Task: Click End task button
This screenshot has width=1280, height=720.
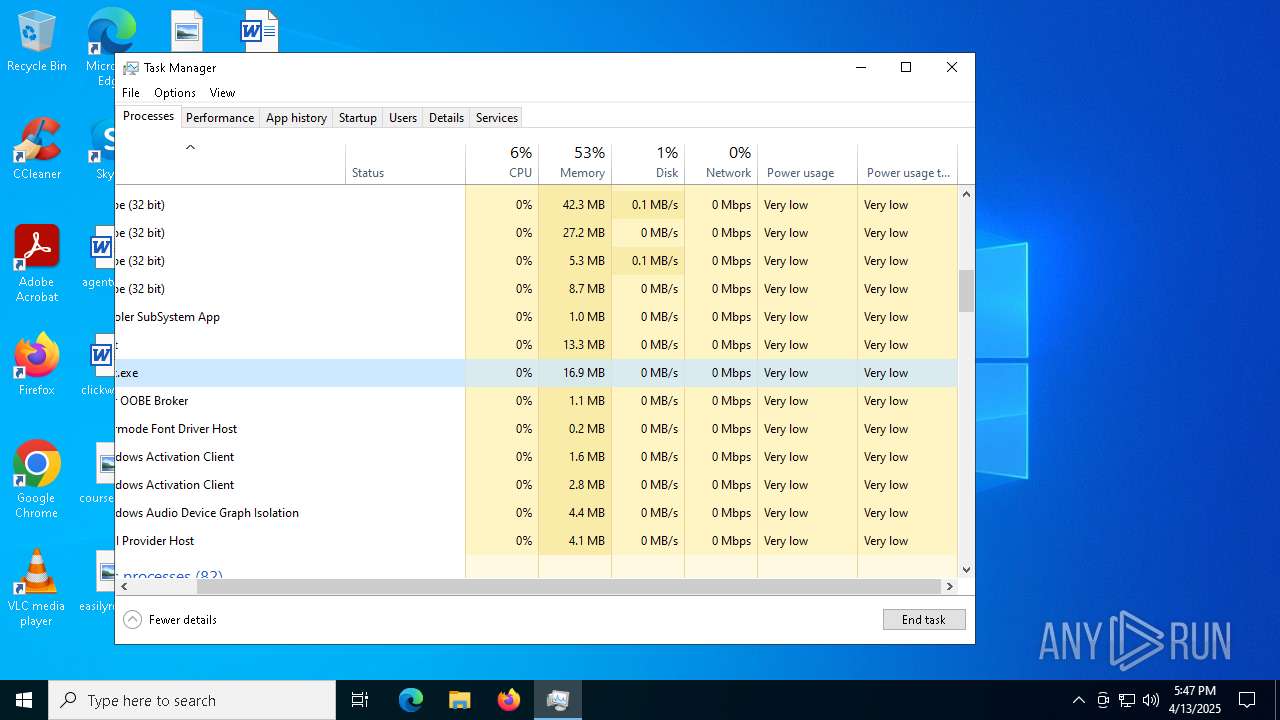Action: [924, 620]
